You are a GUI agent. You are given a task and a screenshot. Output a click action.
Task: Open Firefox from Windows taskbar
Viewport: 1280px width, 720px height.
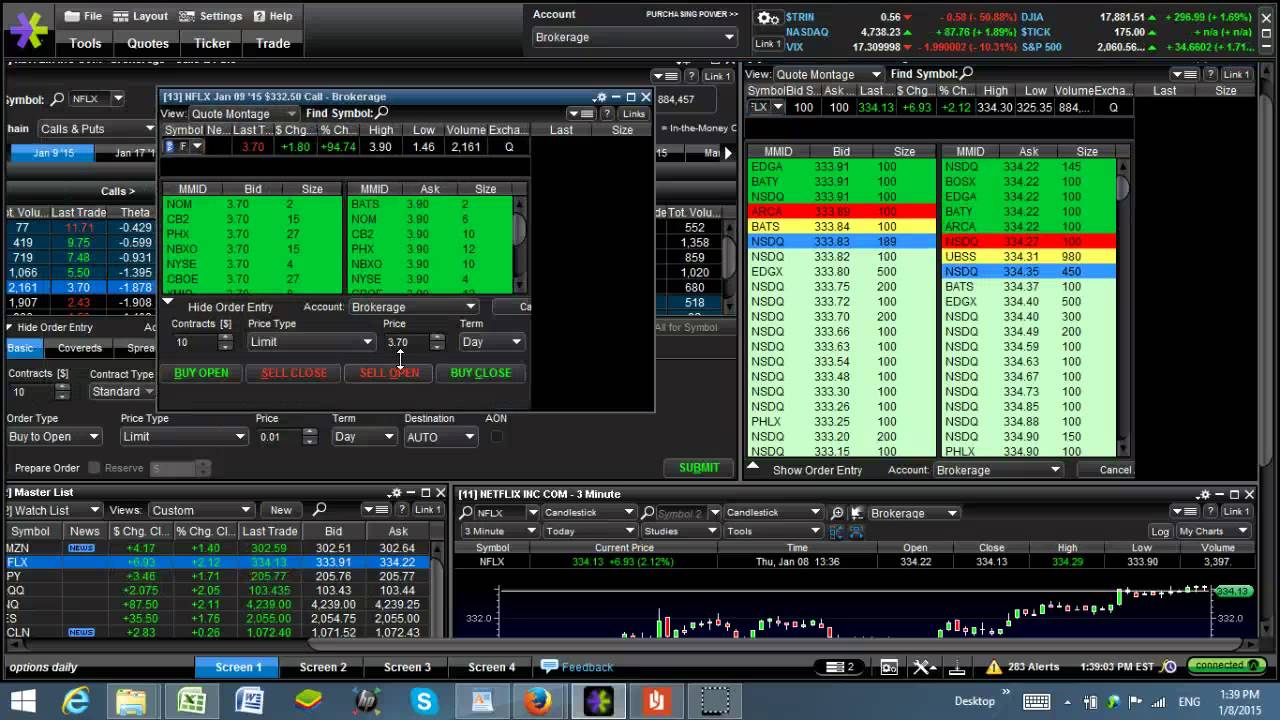point(538,701)
